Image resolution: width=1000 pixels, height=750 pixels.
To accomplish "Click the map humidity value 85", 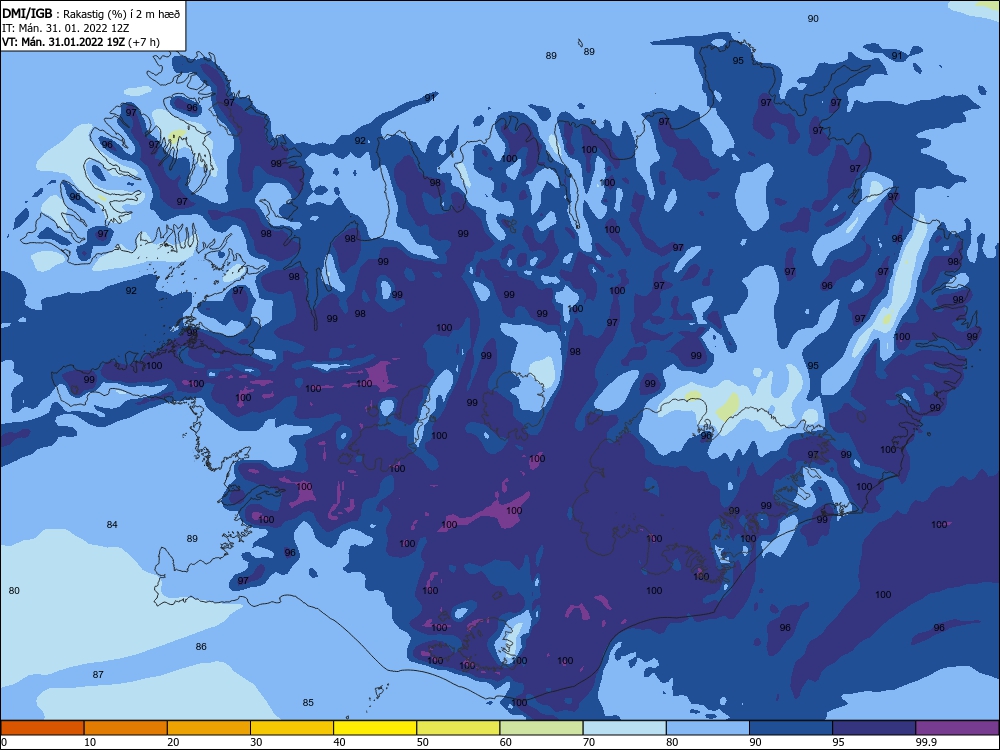I will click(x=308, y=703).
